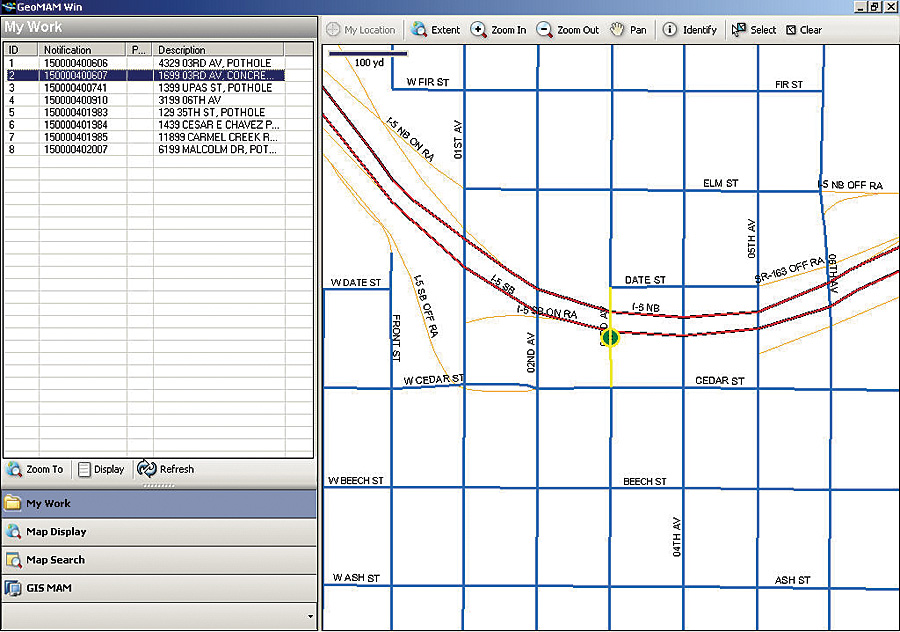Click the Extent toolbar label

[445, 30]
